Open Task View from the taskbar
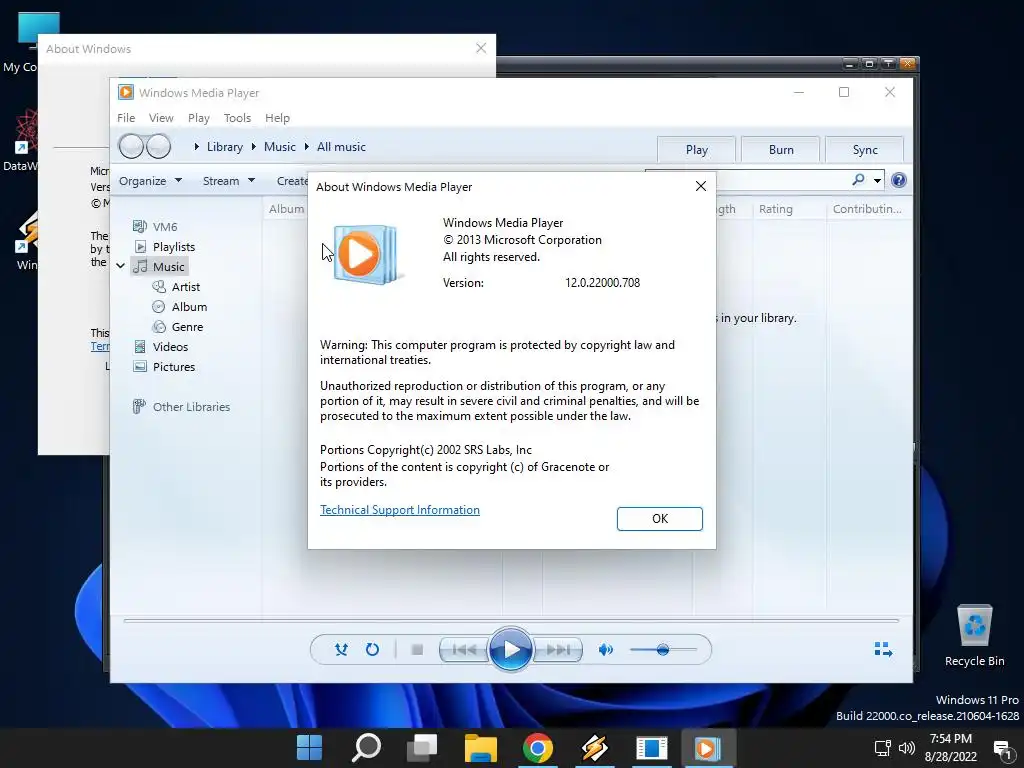Viewport: 1024px width, 768px height. pyautogui.click(x=423, y=748)
